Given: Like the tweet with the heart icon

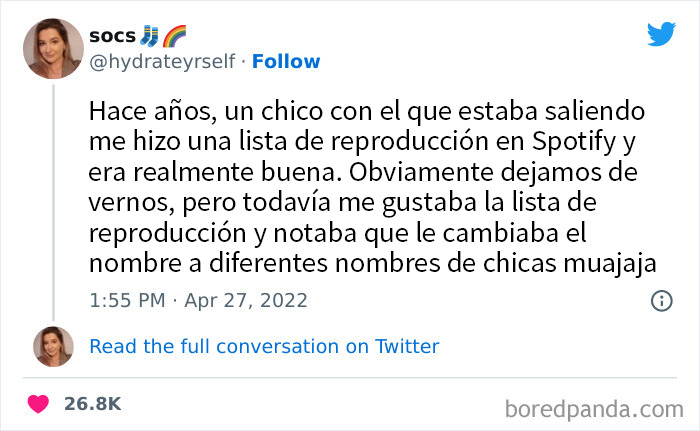Looking at the screenshot, I should (x=38, y=404).
